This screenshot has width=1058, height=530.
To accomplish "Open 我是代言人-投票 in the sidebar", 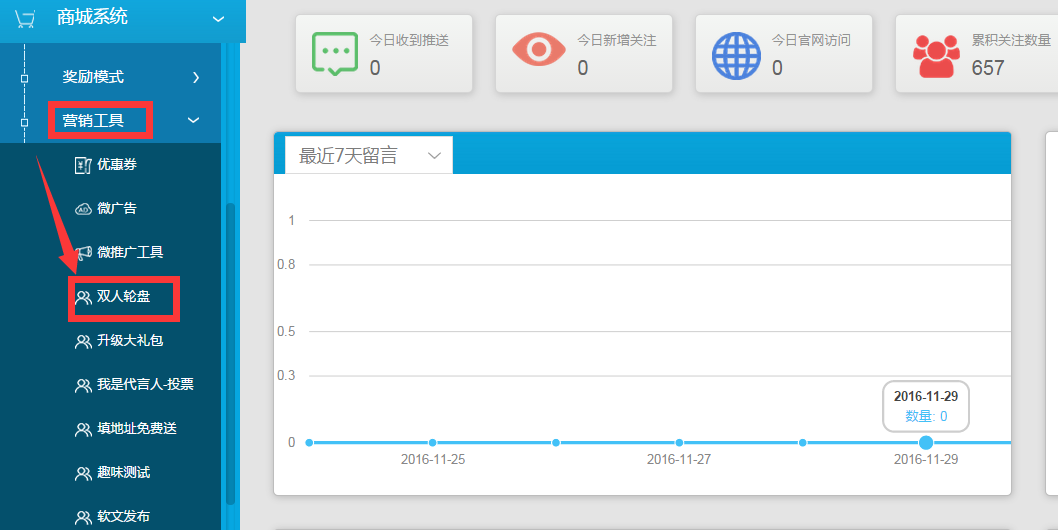I will [x=145, y=385].
